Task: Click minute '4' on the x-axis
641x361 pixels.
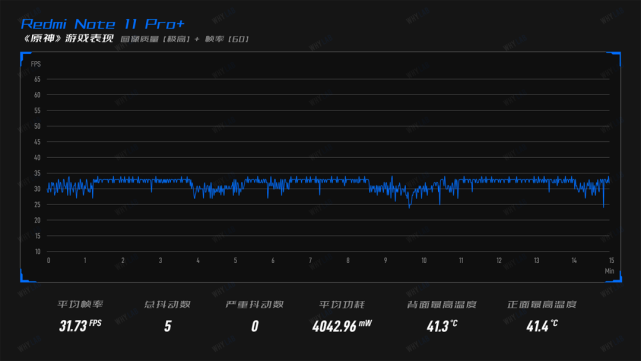Action: (x=198, y=260)
